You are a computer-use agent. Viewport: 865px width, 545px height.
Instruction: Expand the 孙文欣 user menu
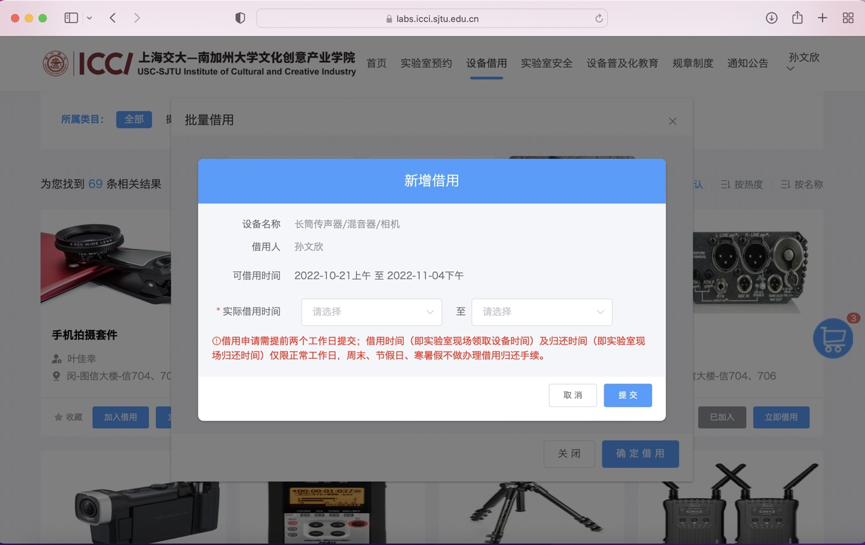[x=803, y=61]
